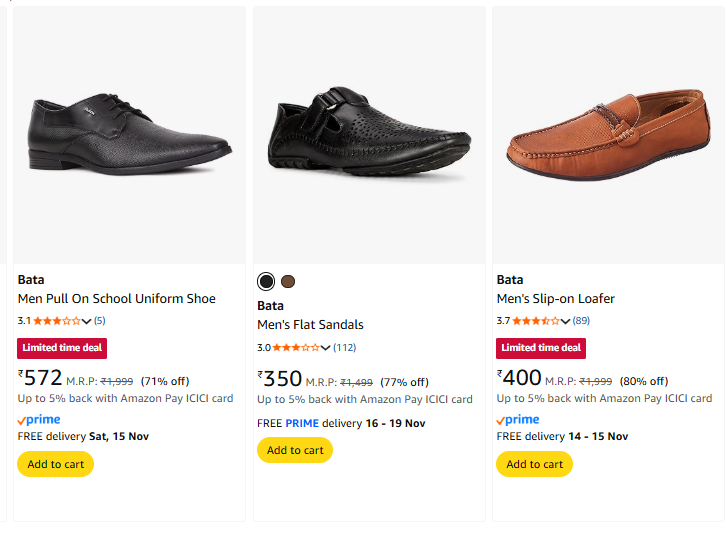View the 89 reviews for Slip-on Loafer
Image resolution: width=727 pixels, height=549 pixels.
(x=581, y=321)
